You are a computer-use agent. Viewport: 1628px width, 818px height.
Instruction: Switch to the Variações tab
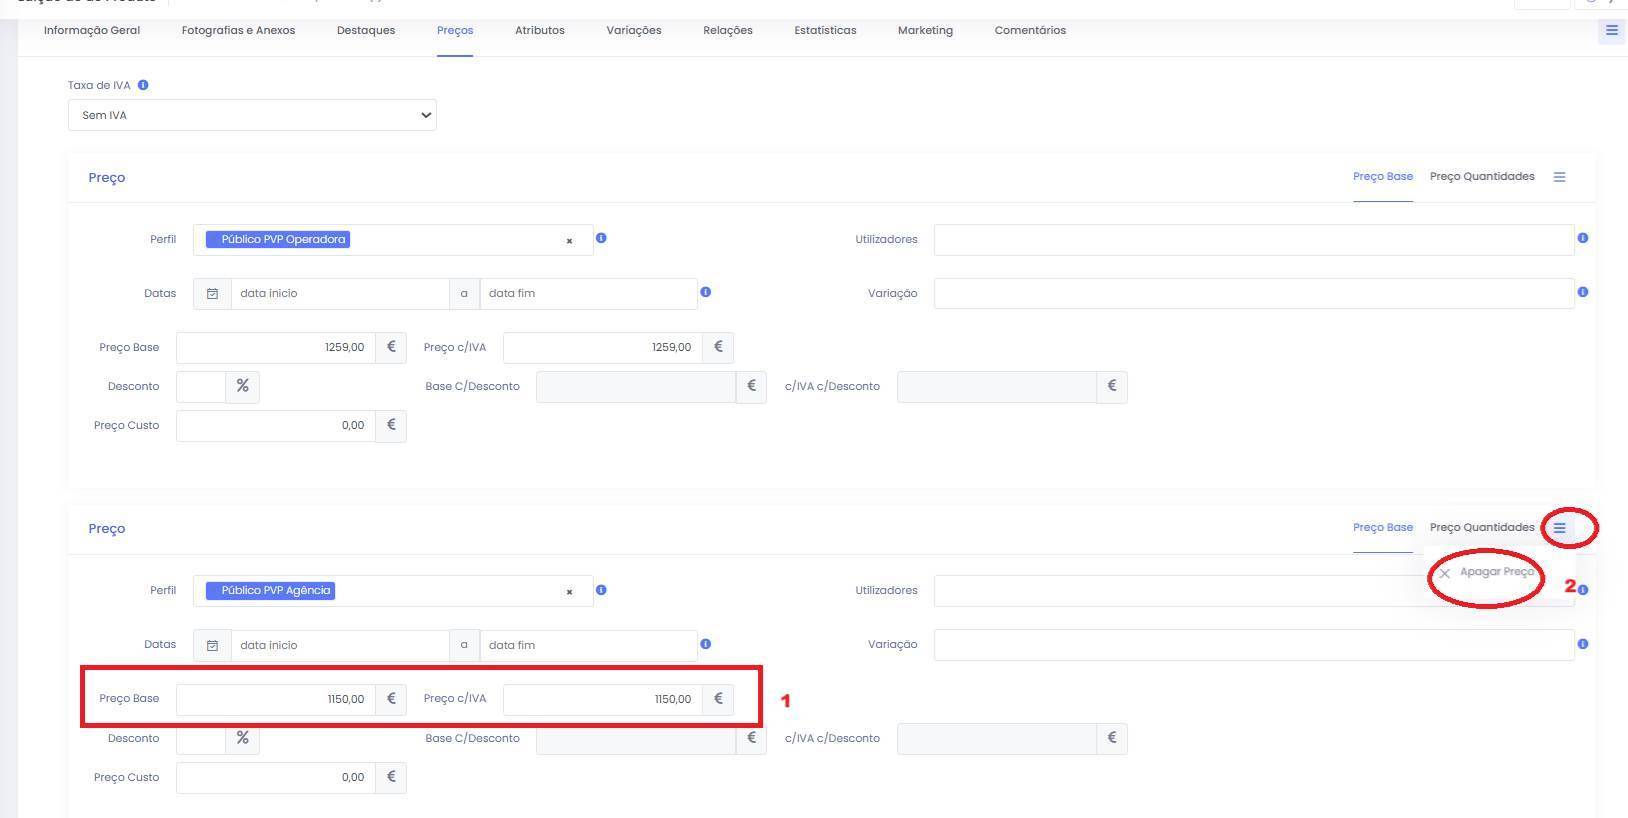(x=633, y=30)
